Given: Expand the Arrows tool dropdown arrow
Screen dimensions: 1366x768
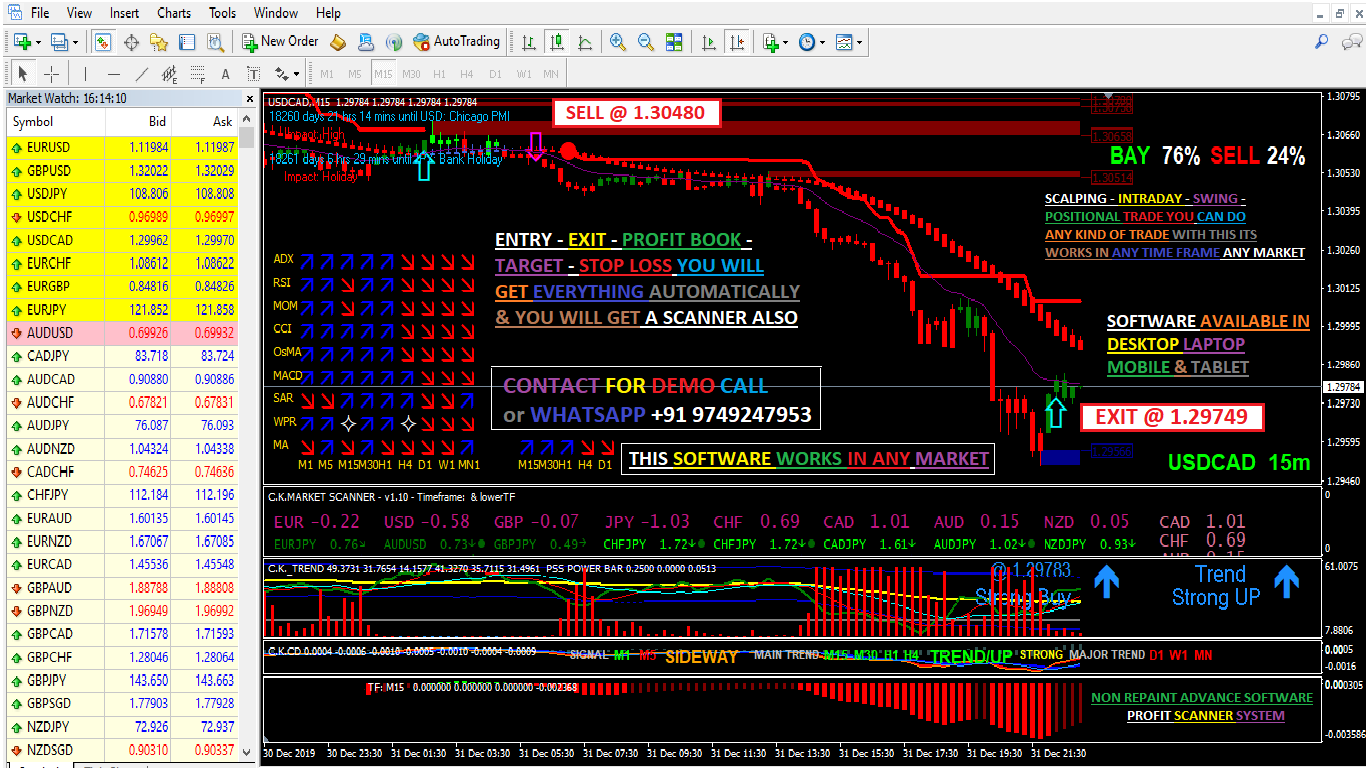Looking at the screenshot, I should [x=297, y=74].
